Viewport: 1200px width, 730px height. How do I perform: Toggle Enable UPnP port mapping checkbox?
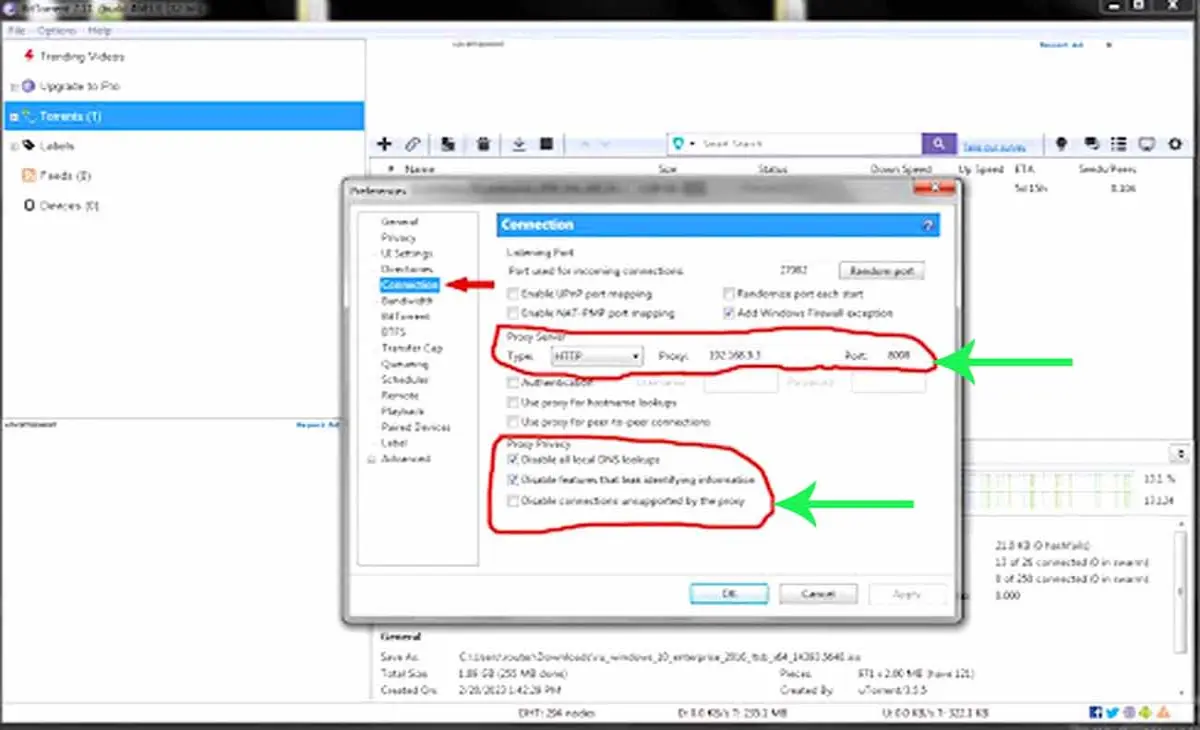click(x=513, y=294)
